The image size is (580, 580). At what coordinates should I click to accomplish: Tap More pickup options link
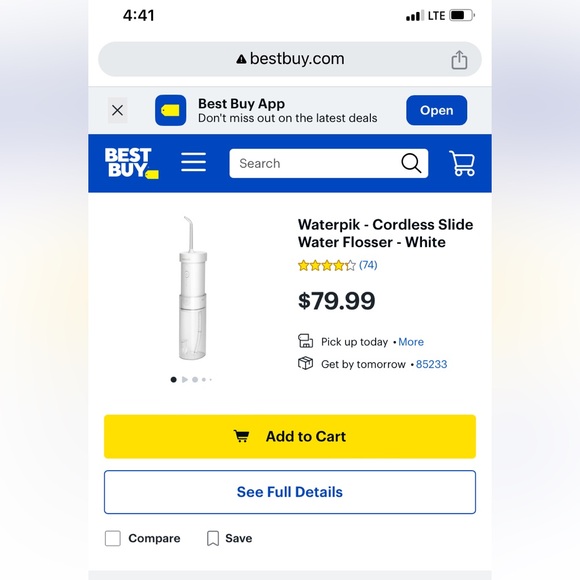point(411,342)
